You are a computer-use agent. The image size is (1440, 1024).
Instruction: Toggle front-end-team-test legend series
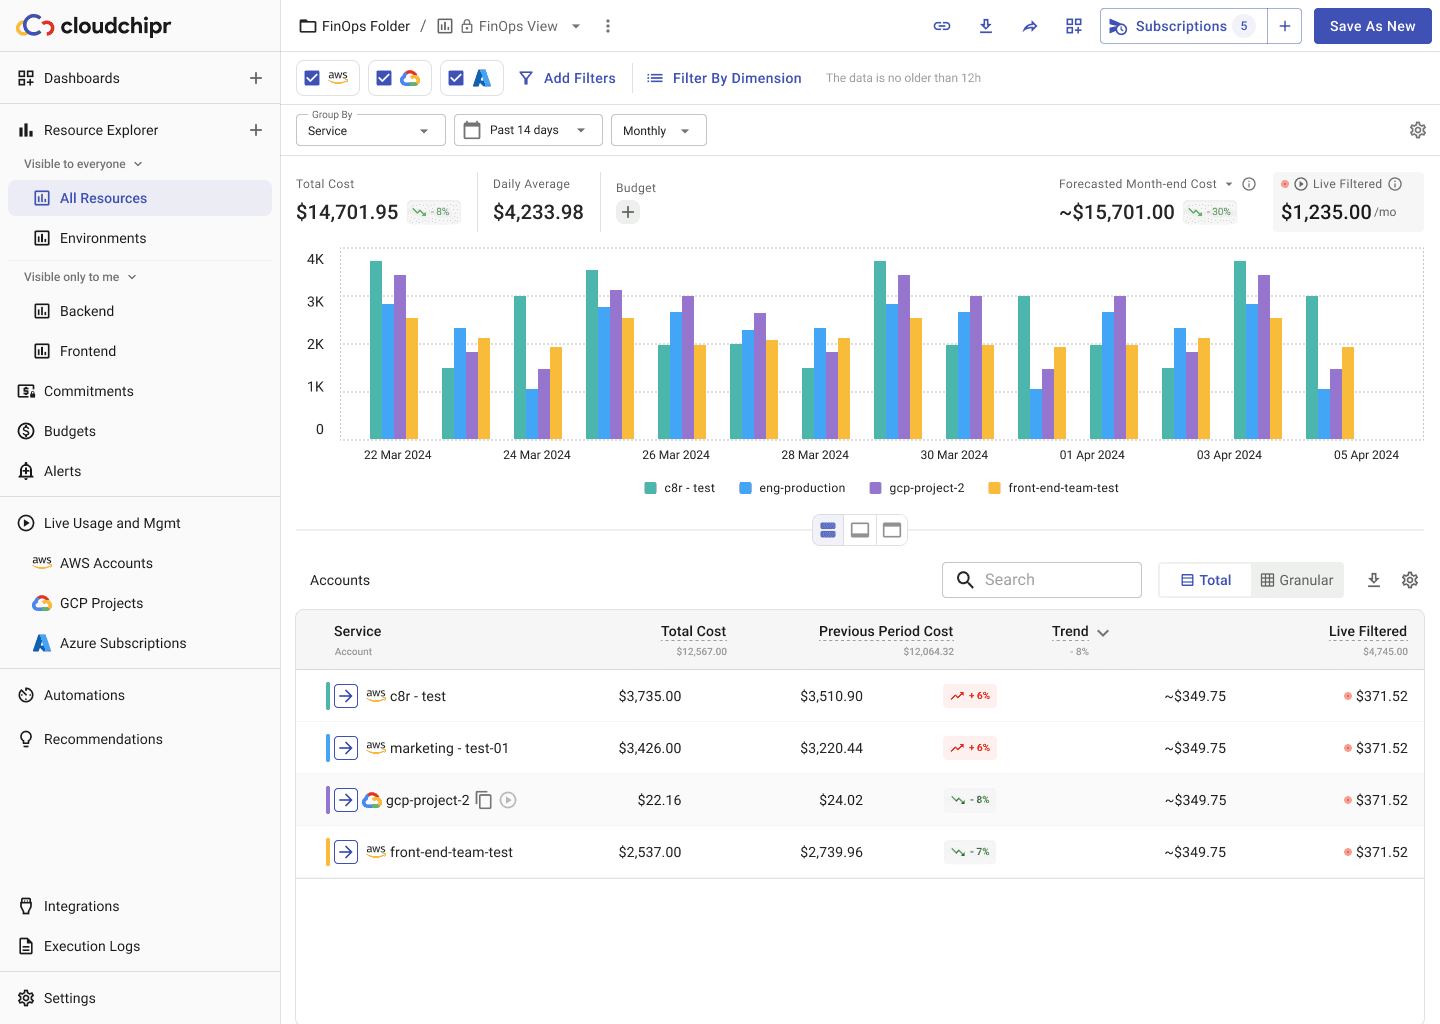click(1053, 488)
